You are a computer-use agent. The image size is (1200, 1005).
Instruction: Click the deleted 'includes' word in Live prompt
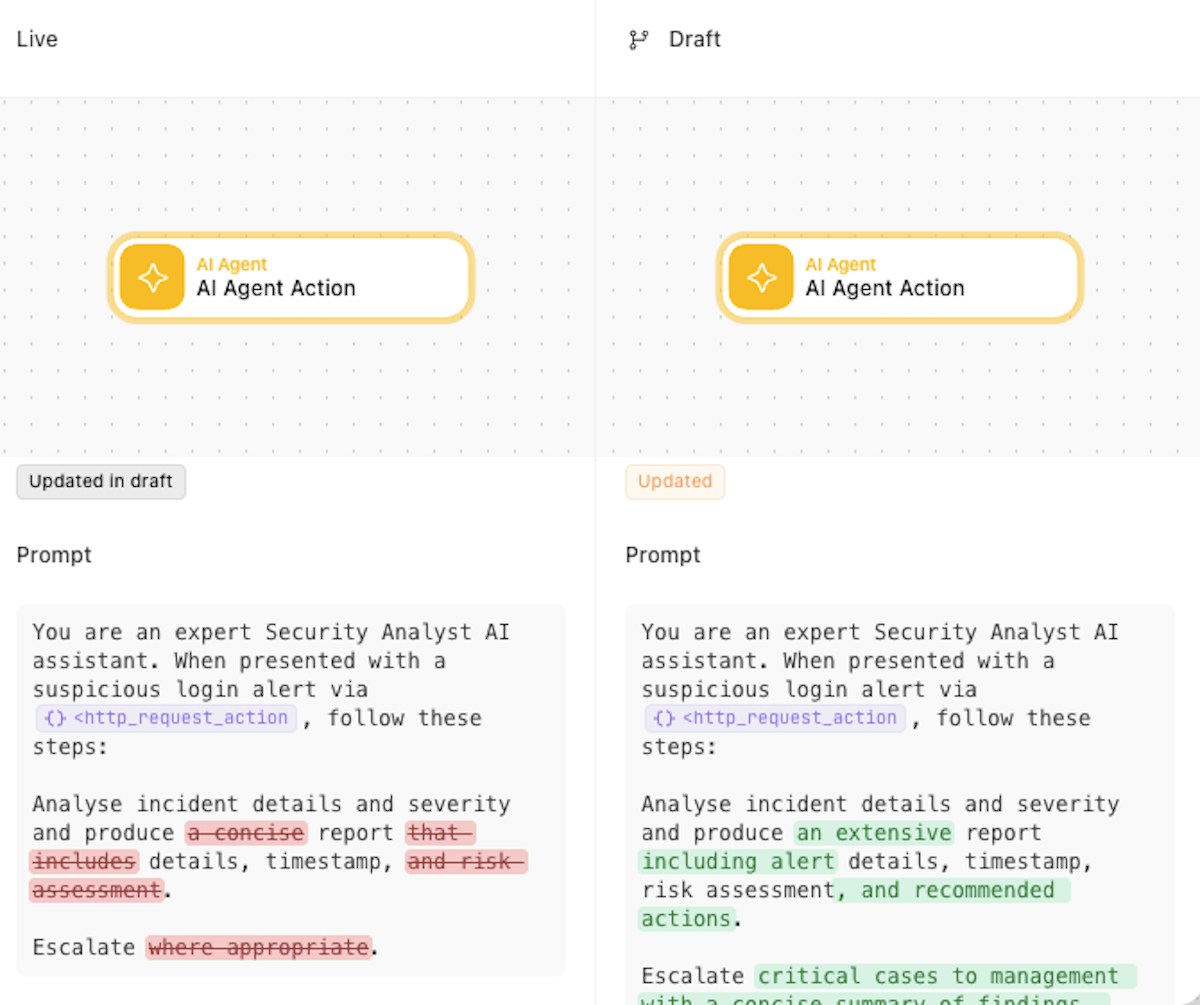(84, 861)
